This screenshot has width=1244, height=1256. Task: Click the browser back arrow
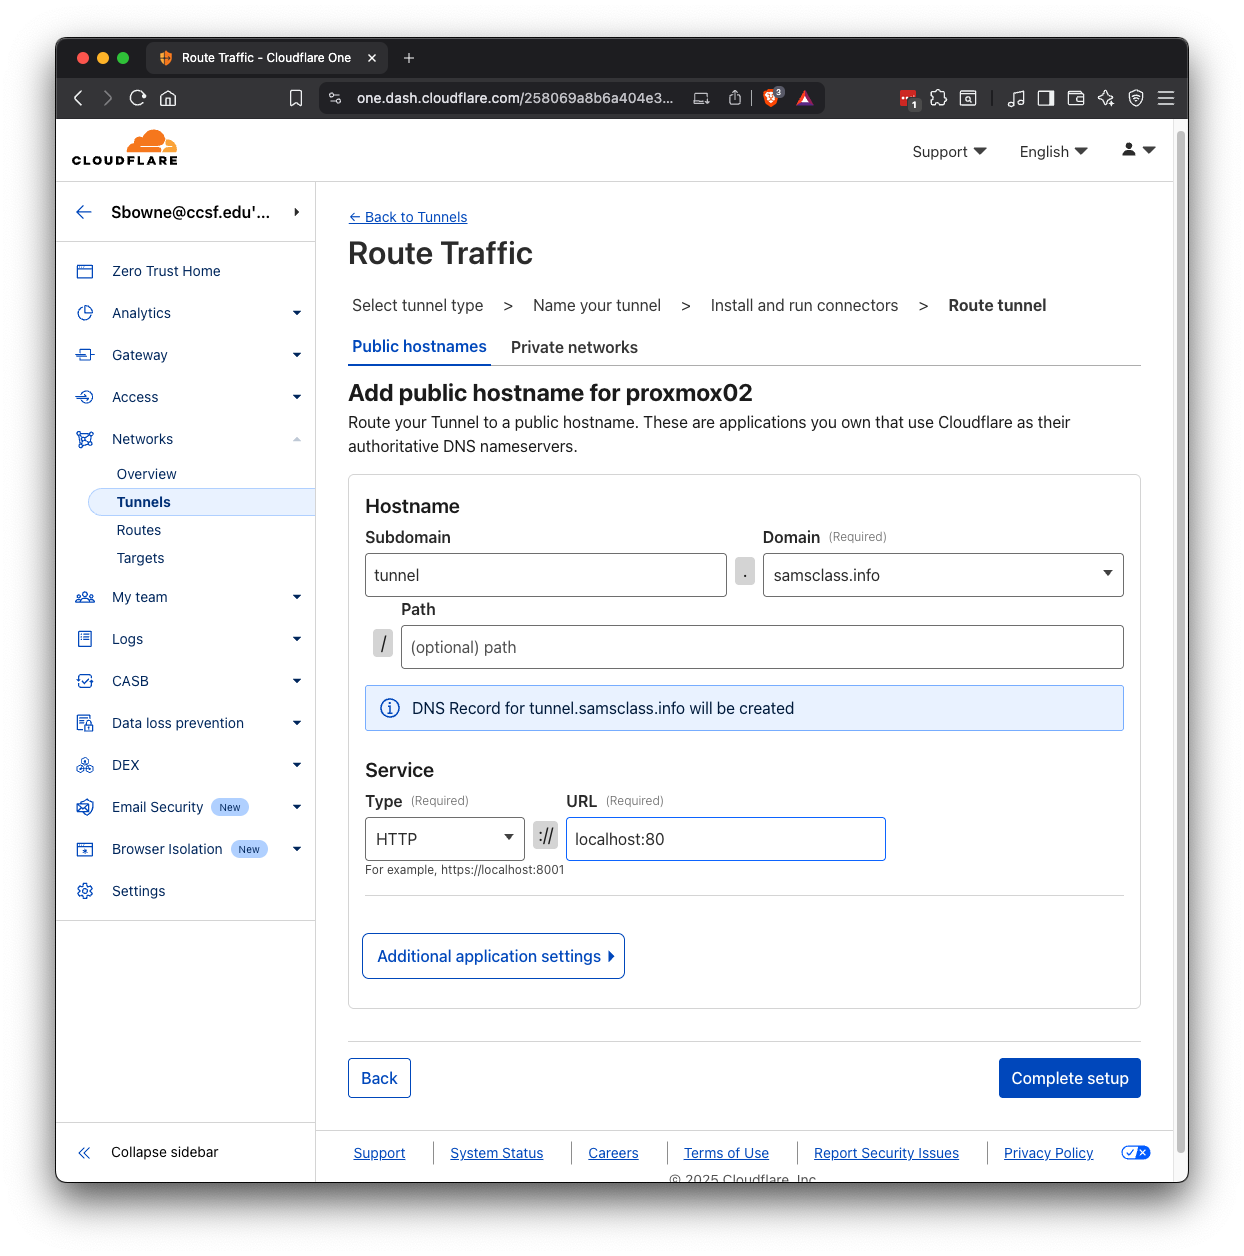click(79, 98)
